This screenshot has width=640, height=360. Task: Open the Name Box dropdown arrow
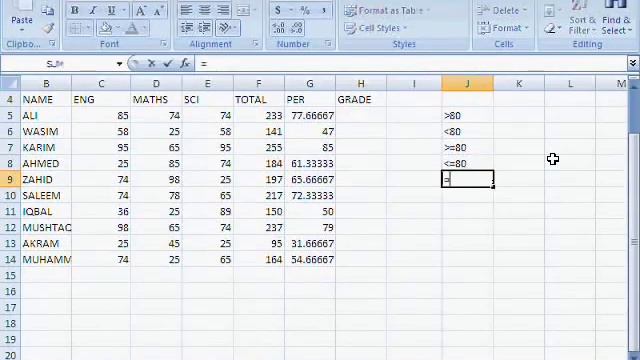119,64
